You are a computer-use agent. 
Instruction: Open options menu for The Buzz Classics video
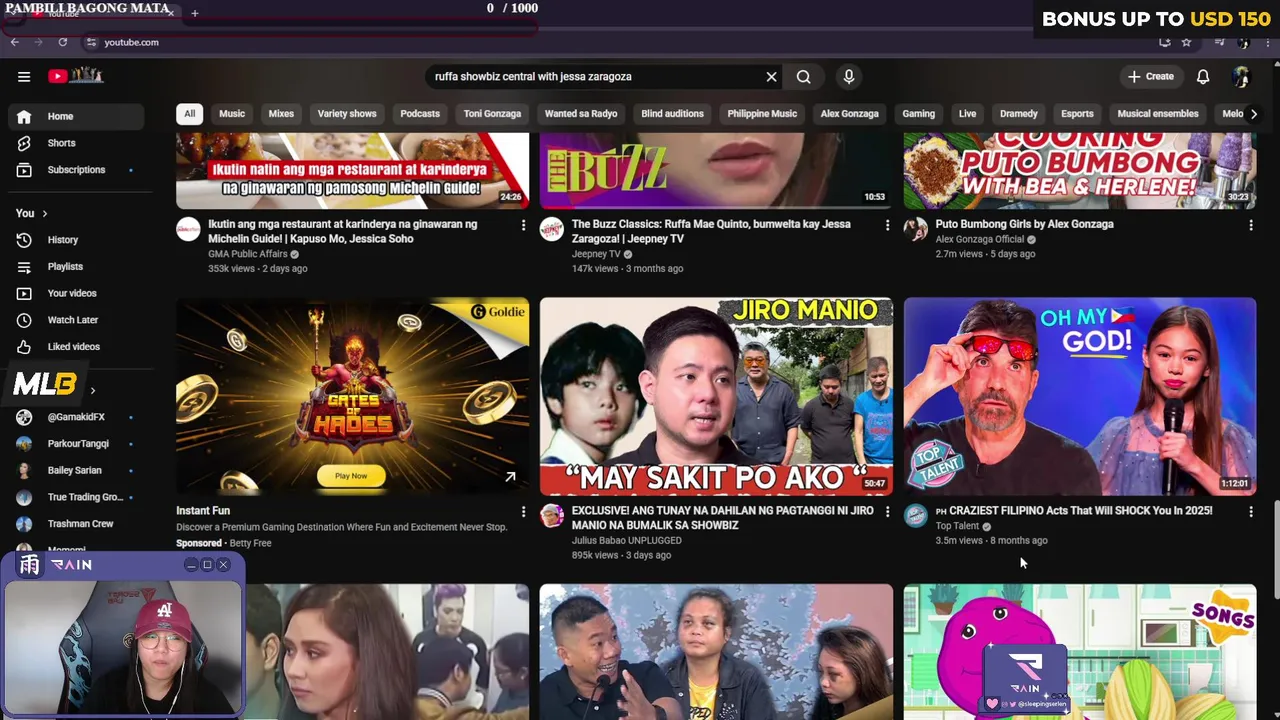pyautogui.click(x=887, y=226)
